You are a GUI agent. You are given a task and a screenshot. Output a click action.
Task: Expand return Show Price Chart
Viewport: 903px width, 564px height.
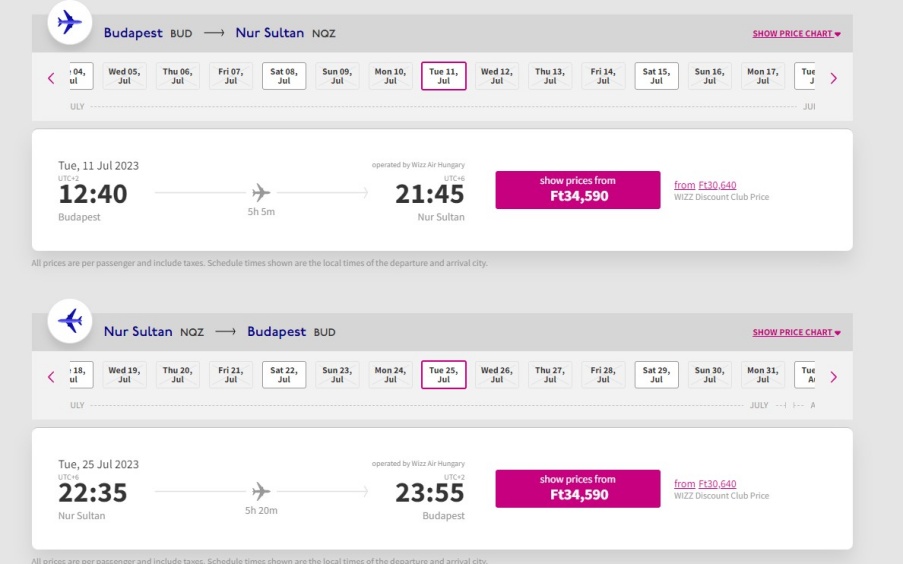pos(796,332)
